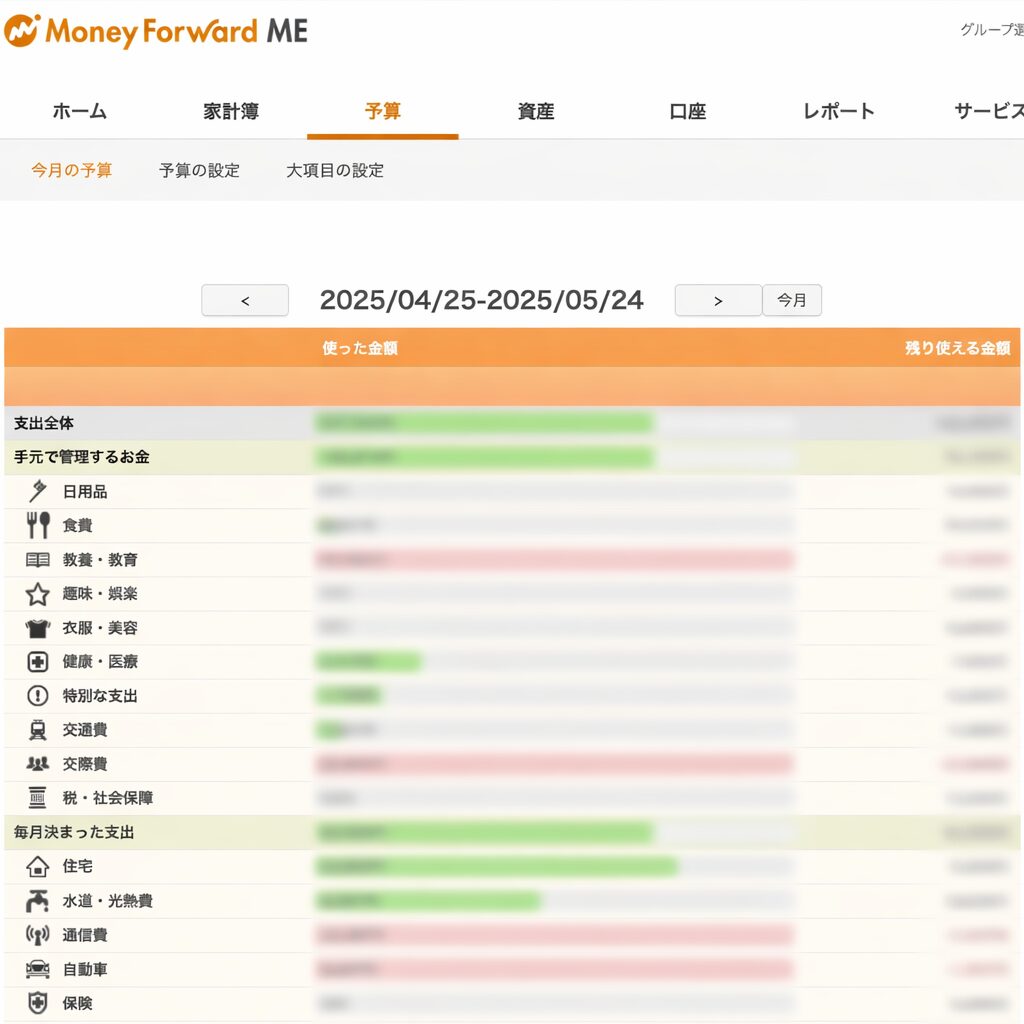Screen dimensions: 1024x1024
Task: Open the 予算の設定 sub-menu
Action: [199, 170]
